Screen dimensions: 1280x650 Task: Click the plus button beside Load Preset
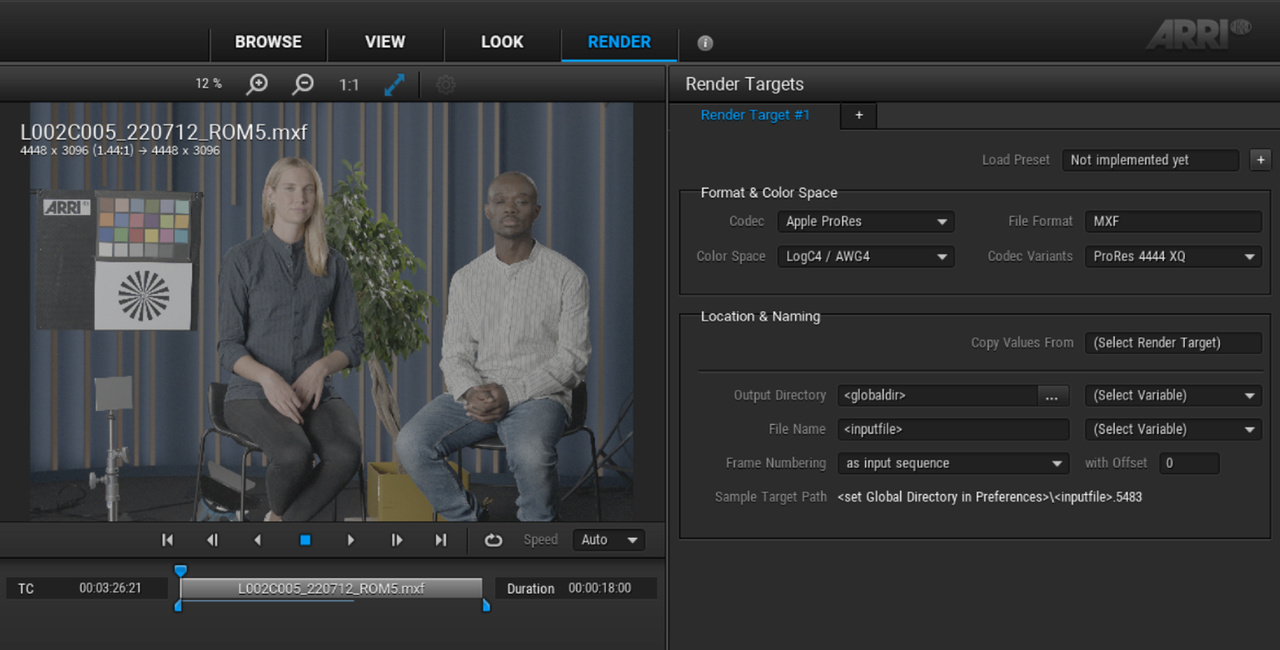pyautogui.click(x=1260, y=160)
